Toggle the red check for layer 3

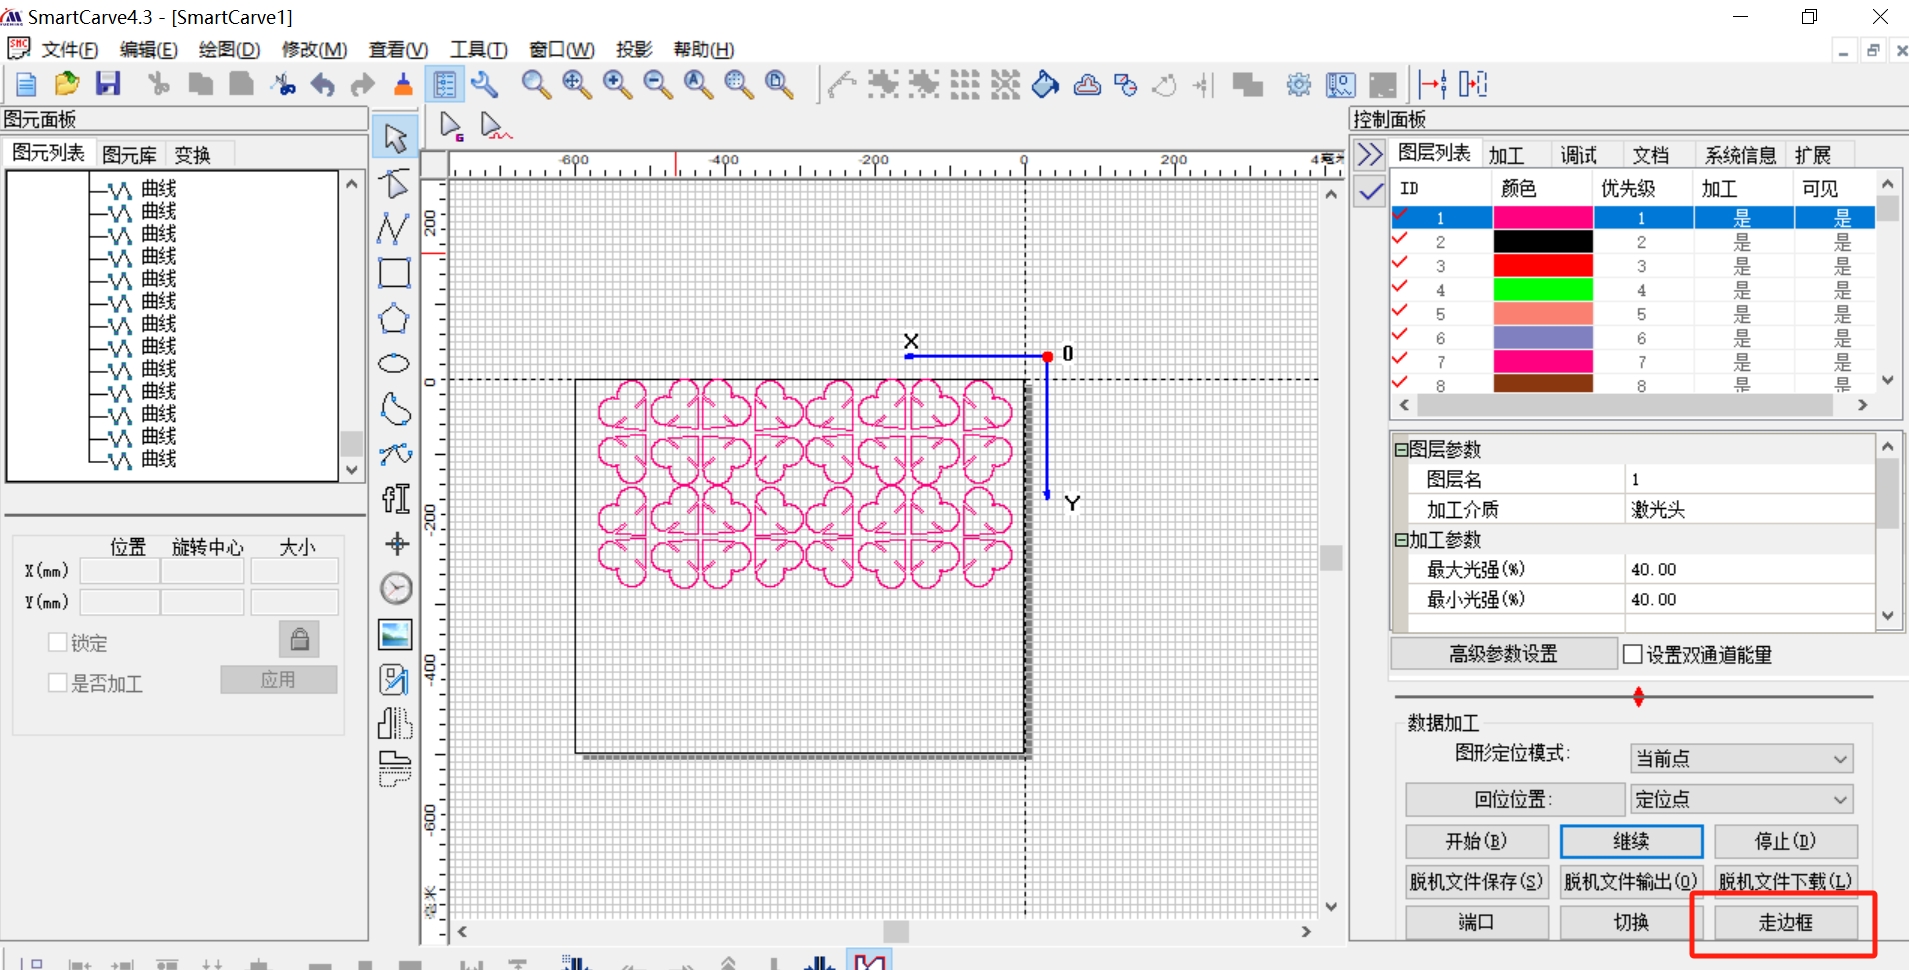tap(1400, 263)
